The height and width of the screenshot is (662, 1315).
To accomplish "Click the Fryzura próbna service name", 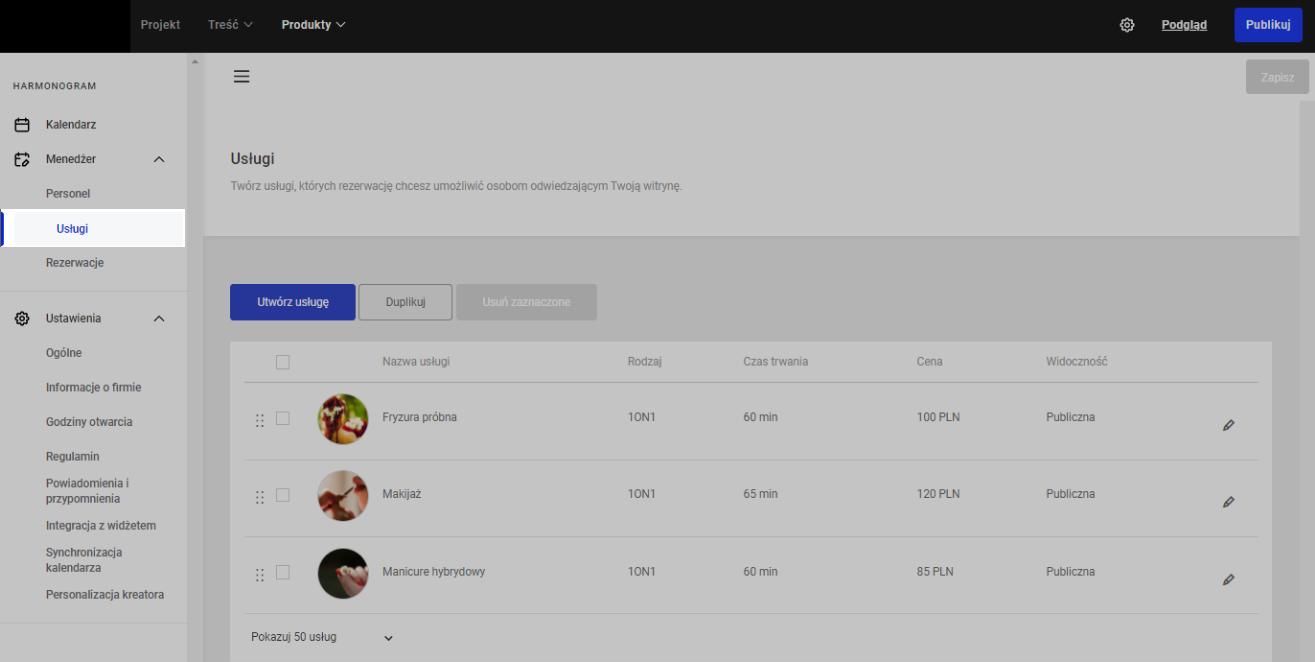I will [420, 417].
